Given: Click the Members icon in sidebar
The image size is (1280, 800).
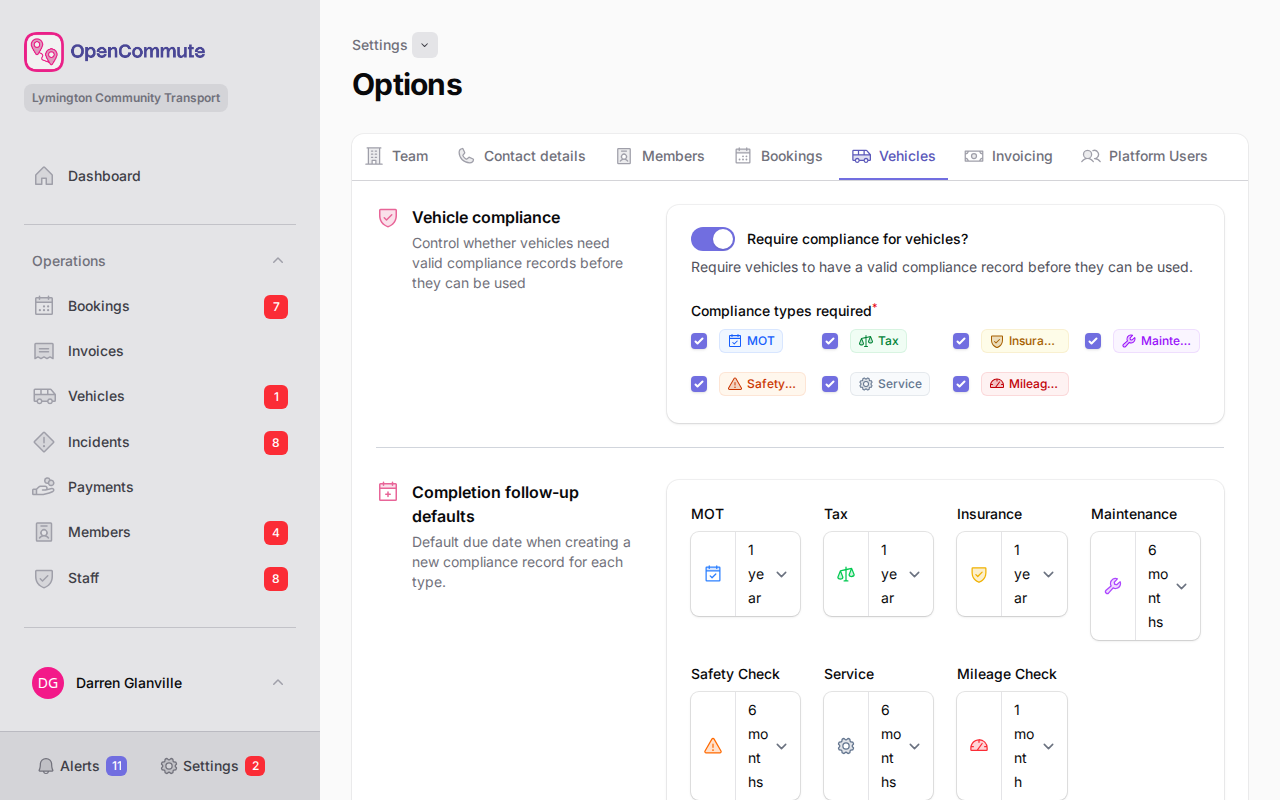Looking at the screenshot, I should click(x=44, y=532).
